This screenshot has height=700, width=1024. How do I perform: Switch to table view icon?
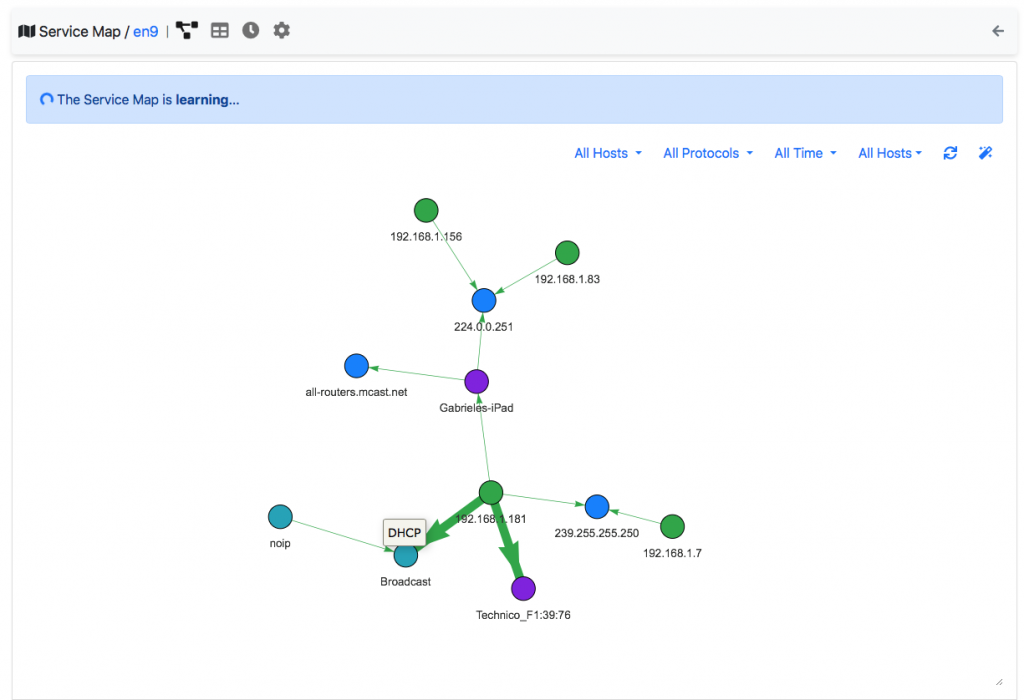click(220, 31)
